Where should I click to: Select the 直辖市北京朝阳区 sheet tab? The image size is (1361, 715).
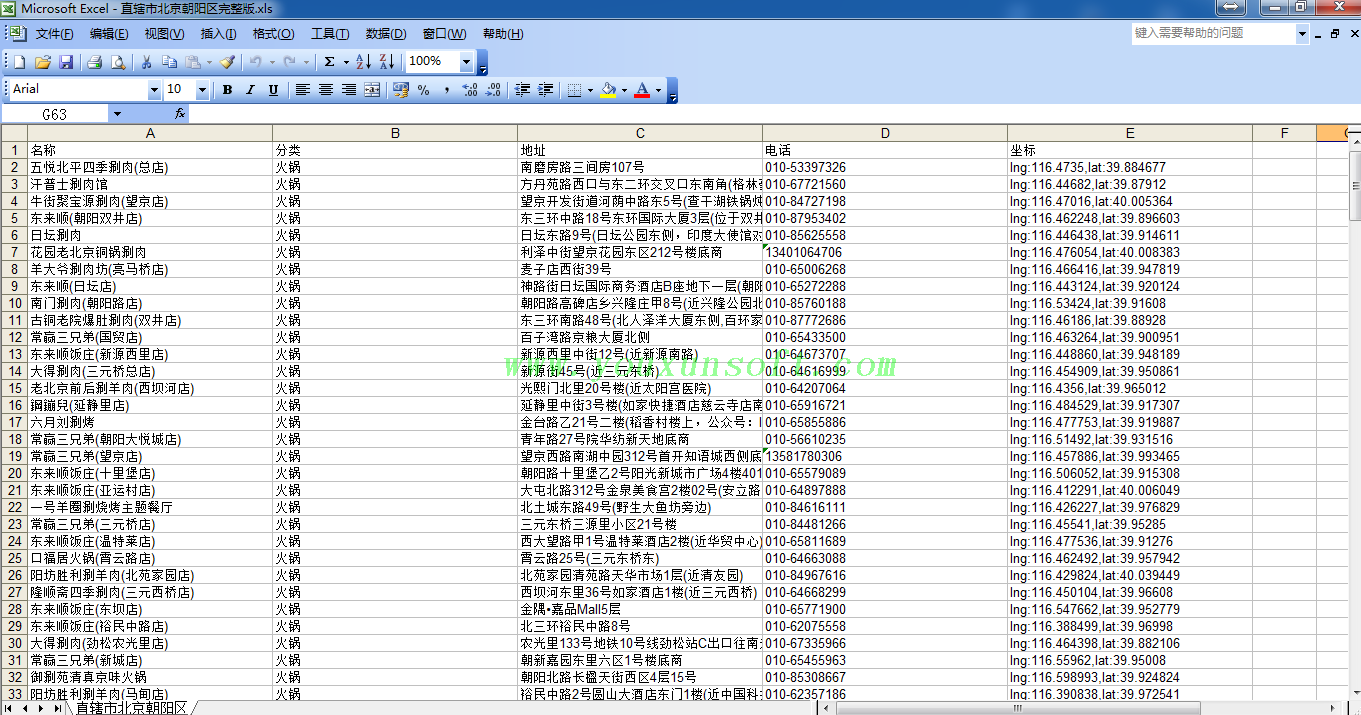pyautogui.click(x=131, y=708)
